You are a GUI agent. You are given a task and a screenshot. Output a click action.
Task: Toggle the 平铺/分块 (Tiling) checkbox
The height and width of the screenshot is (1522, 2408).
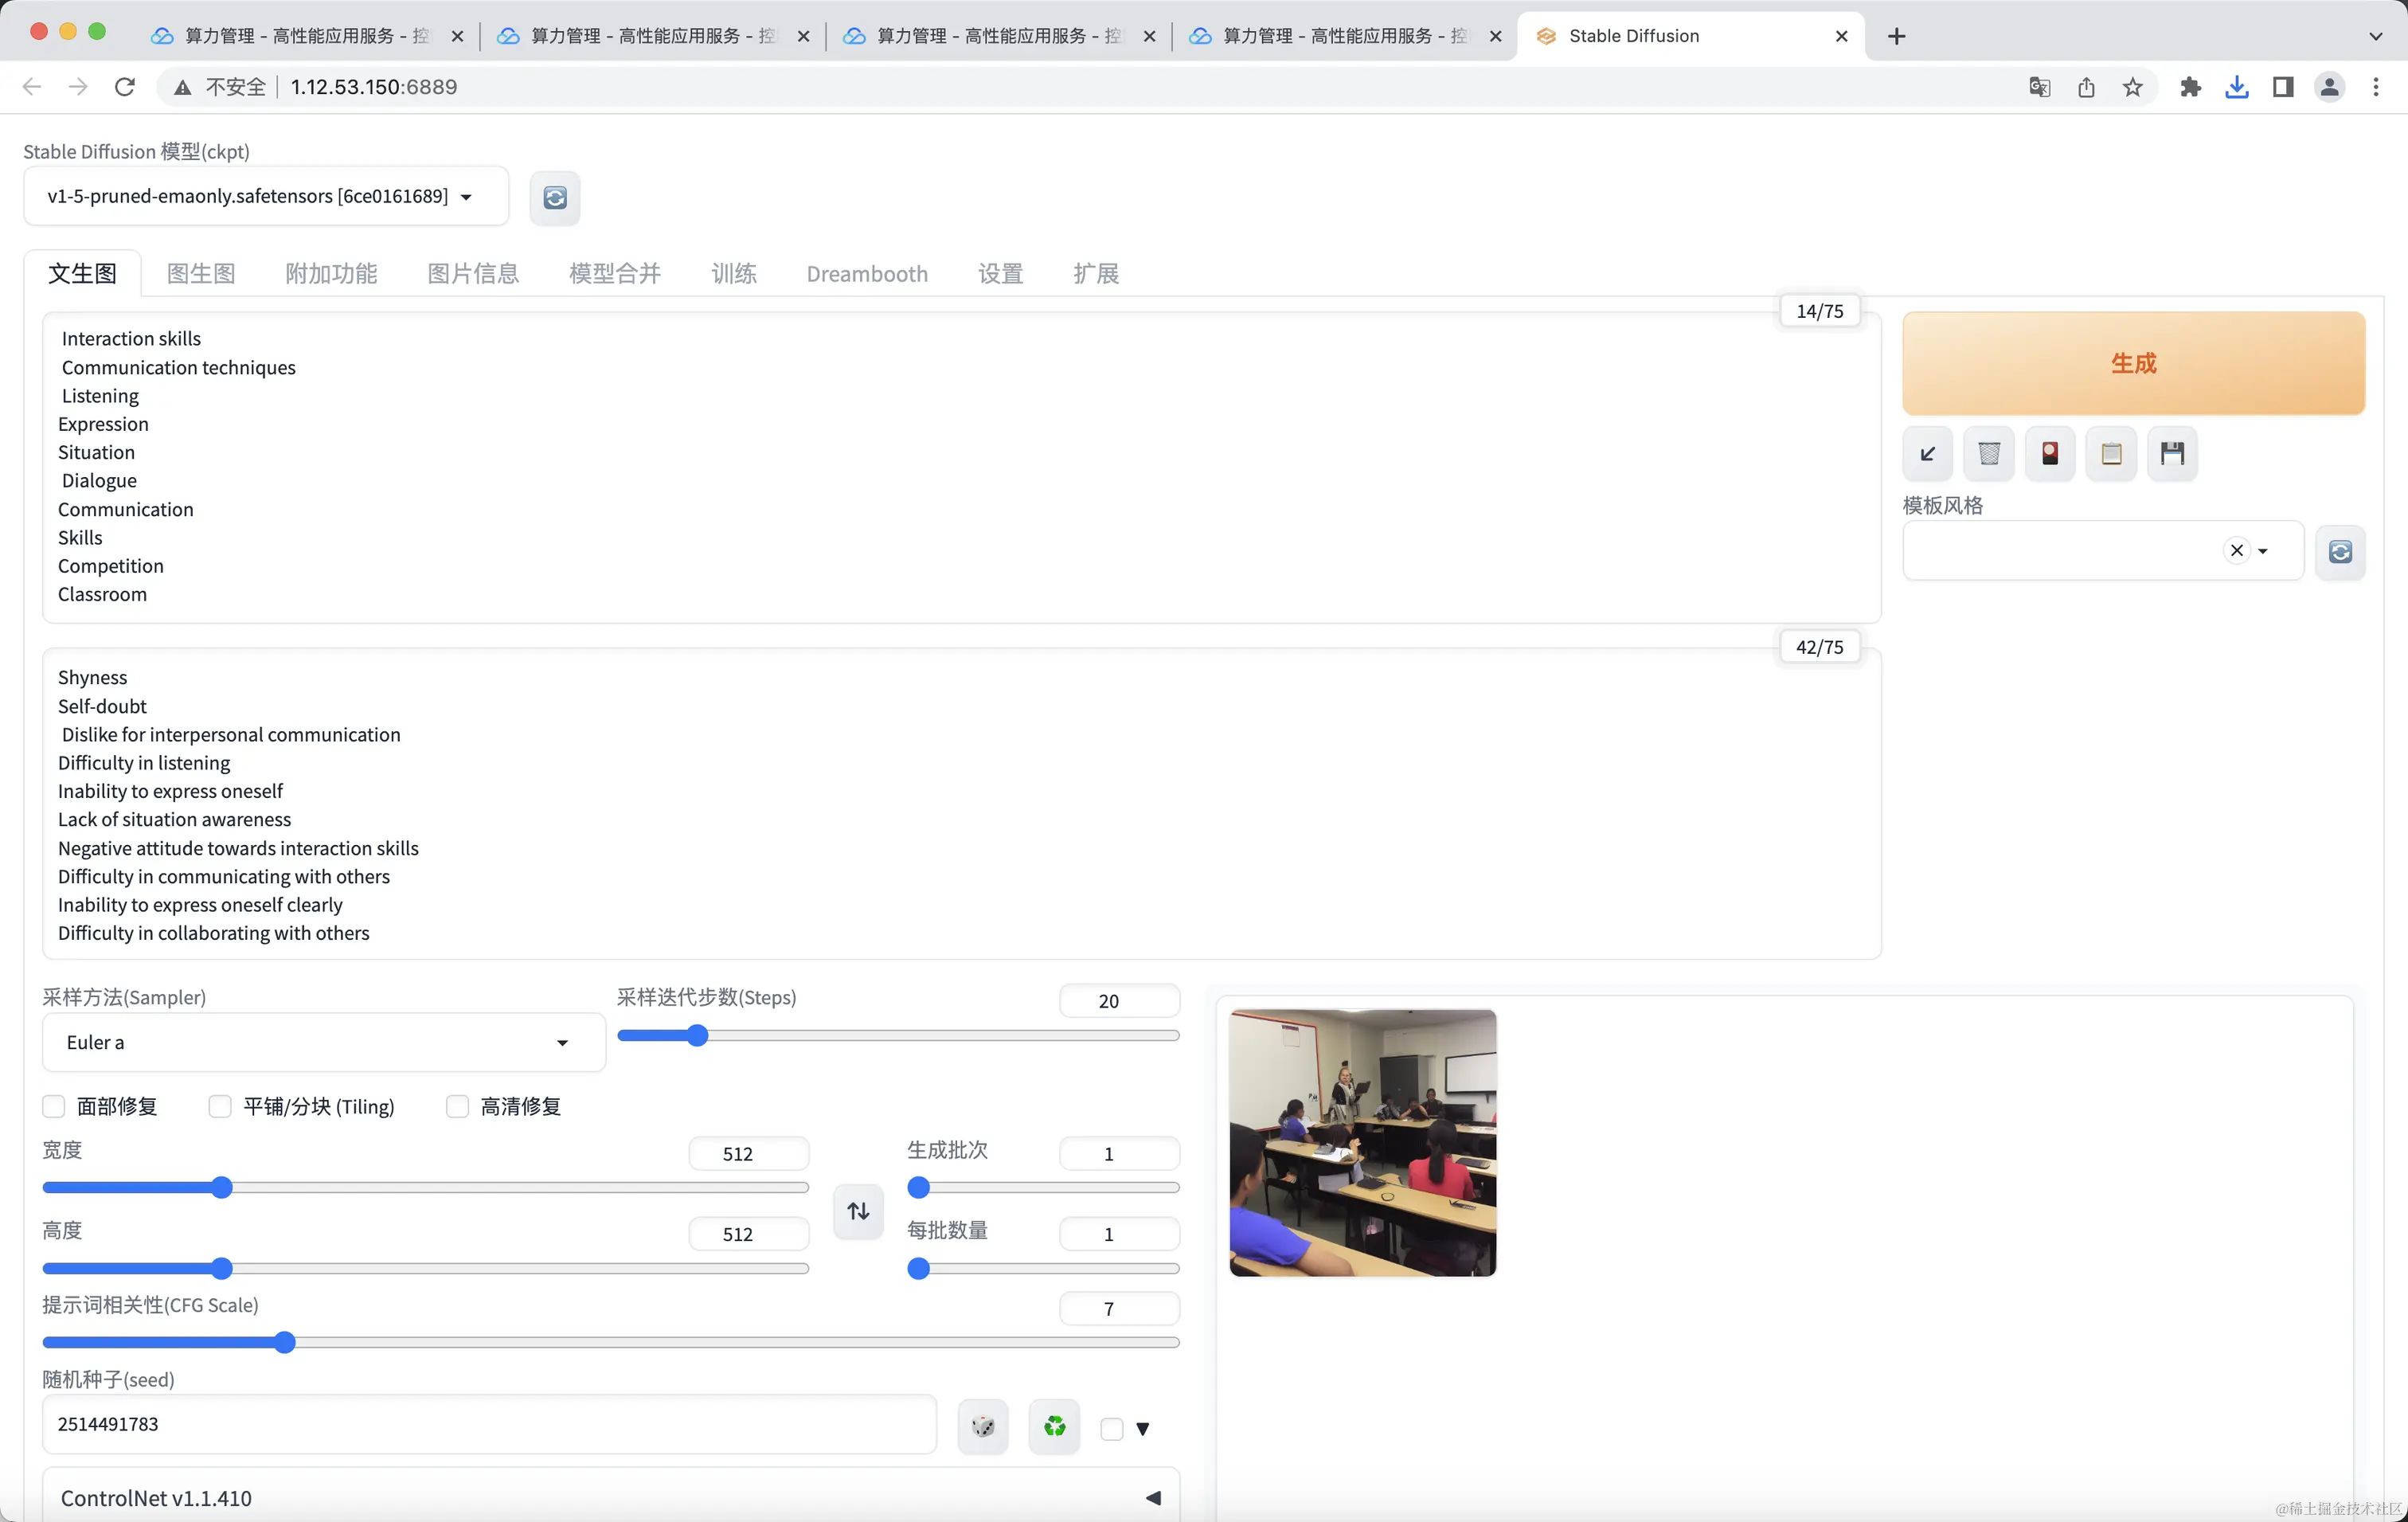click(x=220, y=1106)
